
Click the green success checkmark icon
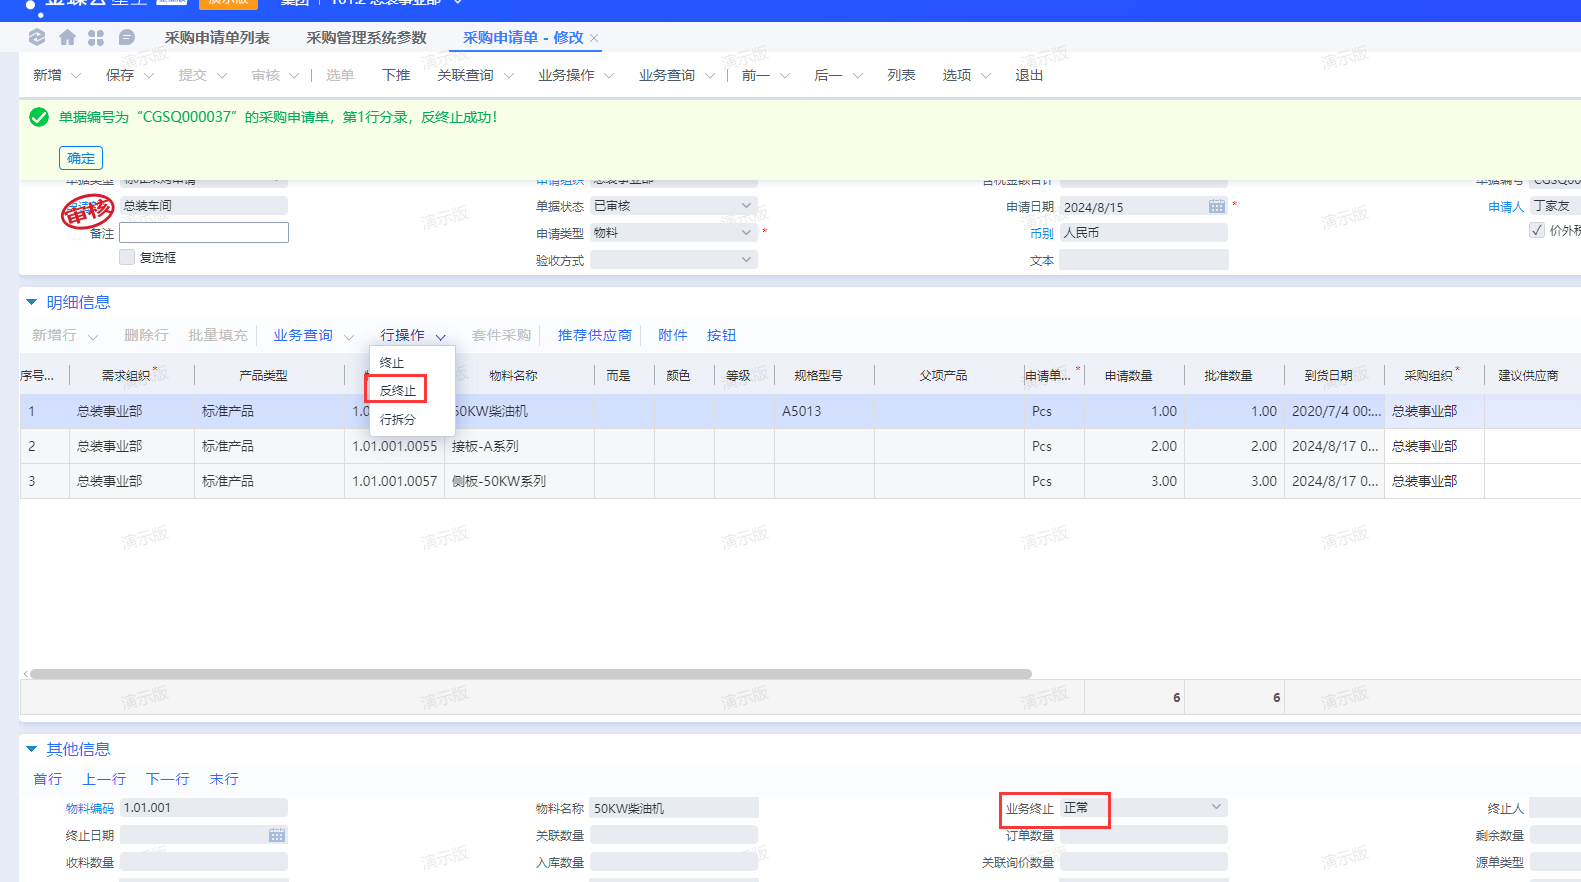pos(39,117)
